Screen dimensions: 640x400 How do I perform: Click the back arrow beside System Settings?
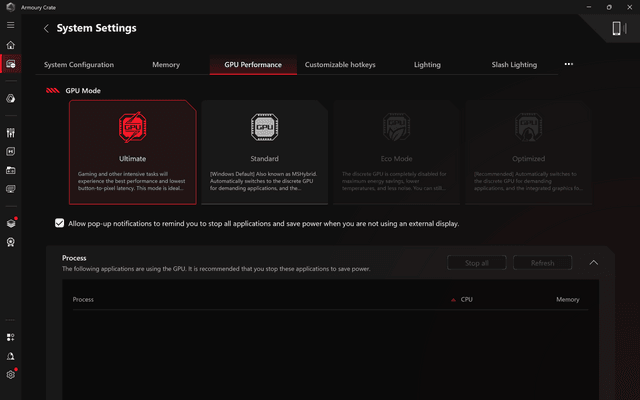coord(46,28)
